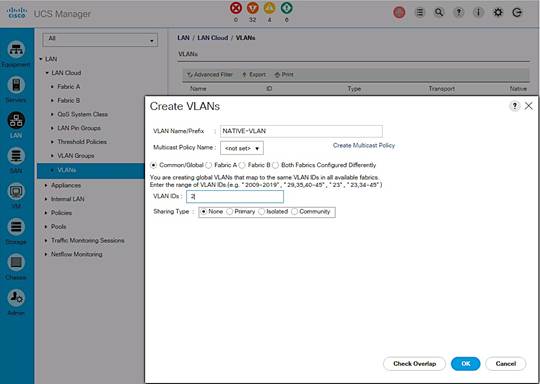Expand the Fabric A tree node
This screenshot has height=384, width=540.
52,87
